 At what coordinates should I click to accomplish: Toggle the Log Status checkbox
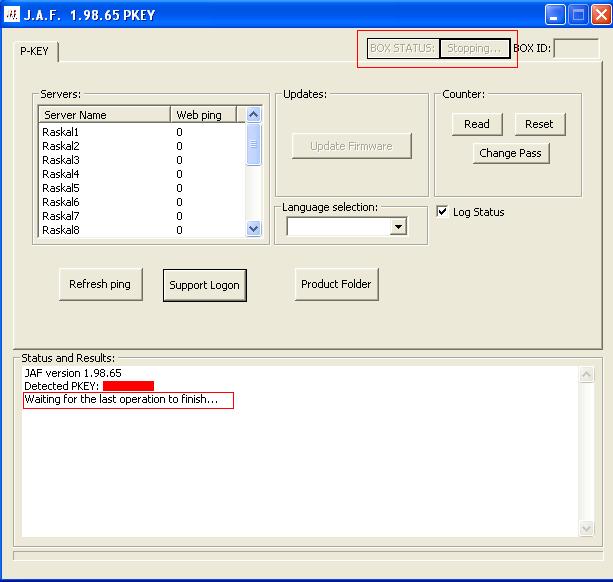pos(442,212)
